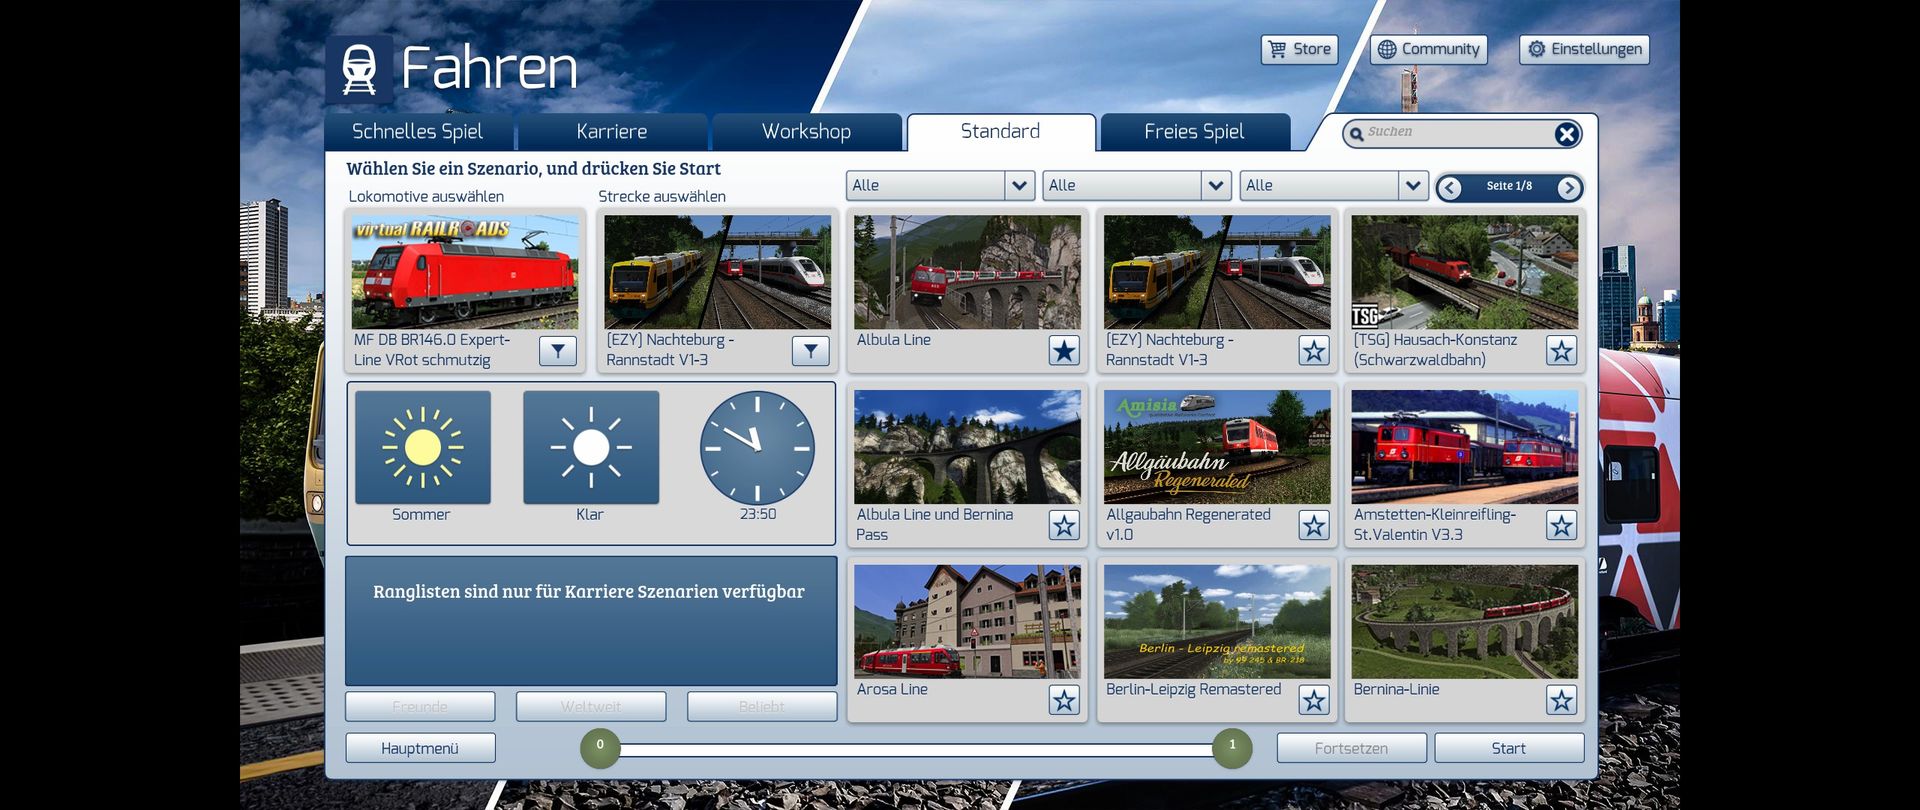Select the Sommer season icon

coord(422,447)
